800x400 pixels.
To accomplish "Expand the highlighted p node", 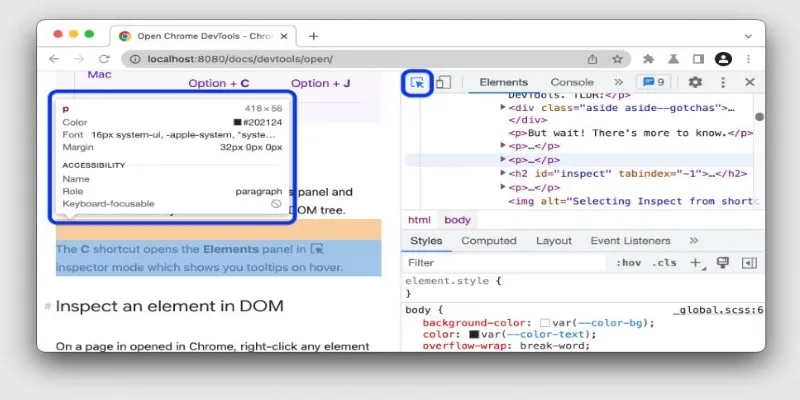I will click(503, 159).
